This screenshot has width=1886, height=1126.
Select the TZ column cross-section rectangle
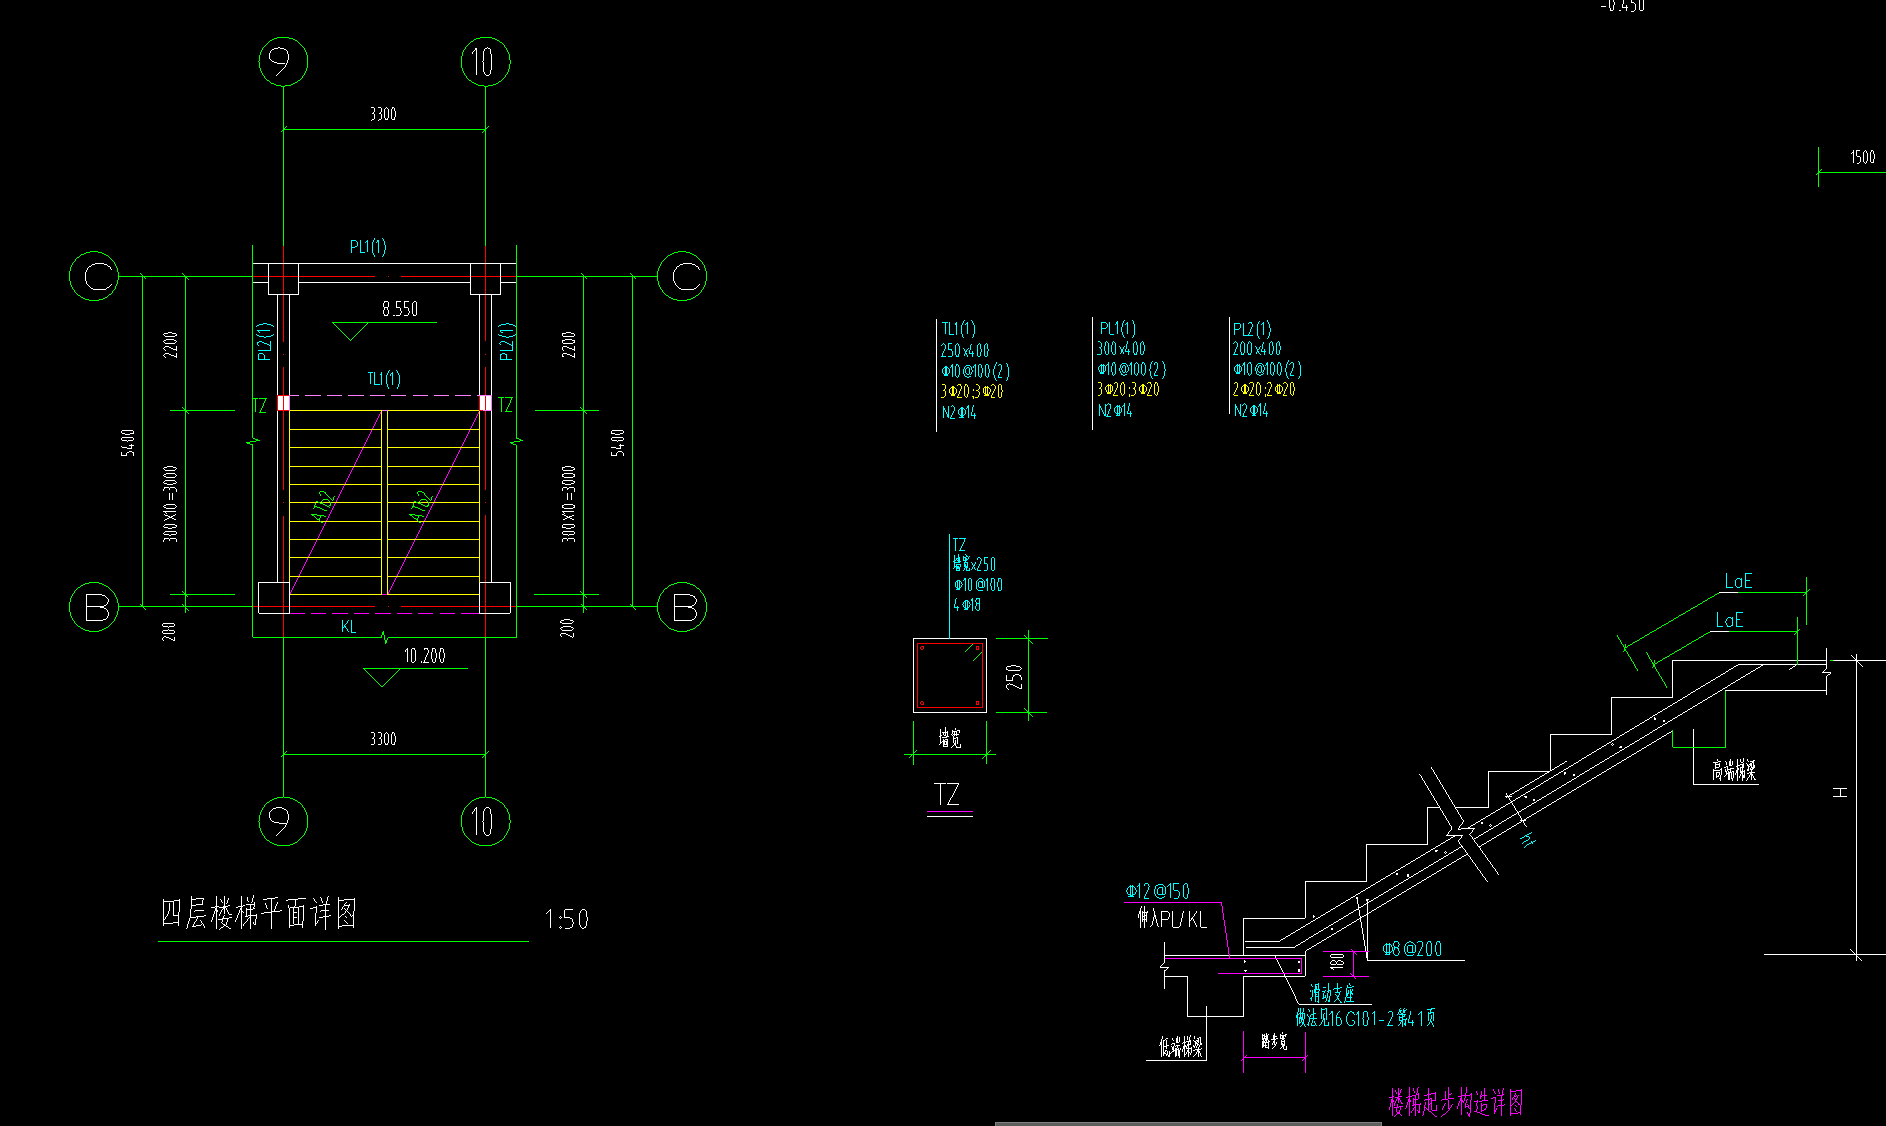click(950, 675)
